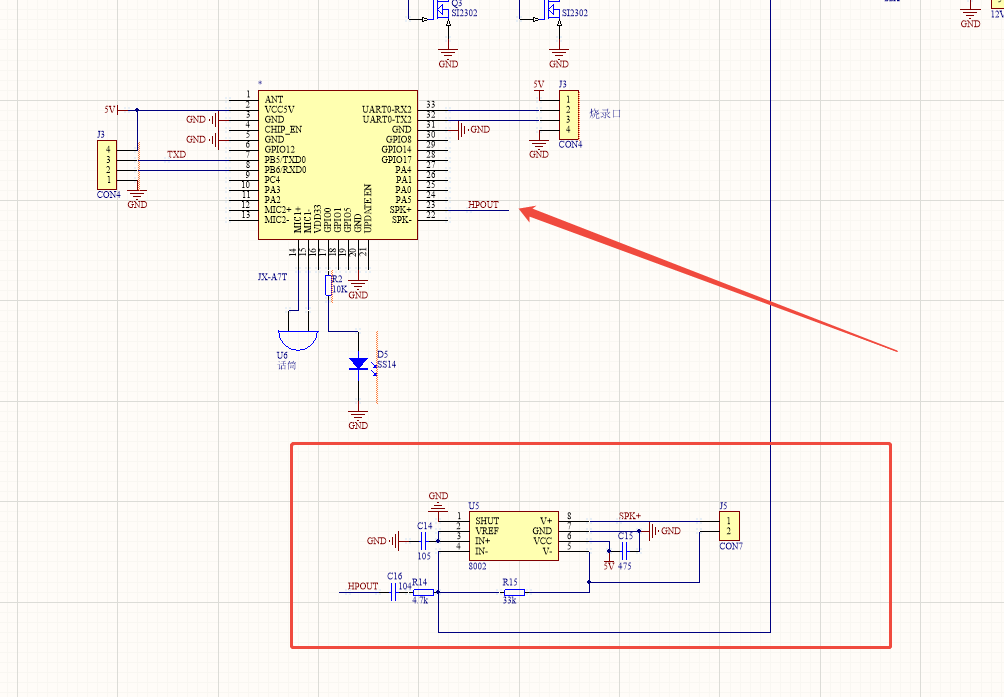The image size is (1004, 697).
Task: Select the SPK+ net label near U5
Action: tap(629, 516)
